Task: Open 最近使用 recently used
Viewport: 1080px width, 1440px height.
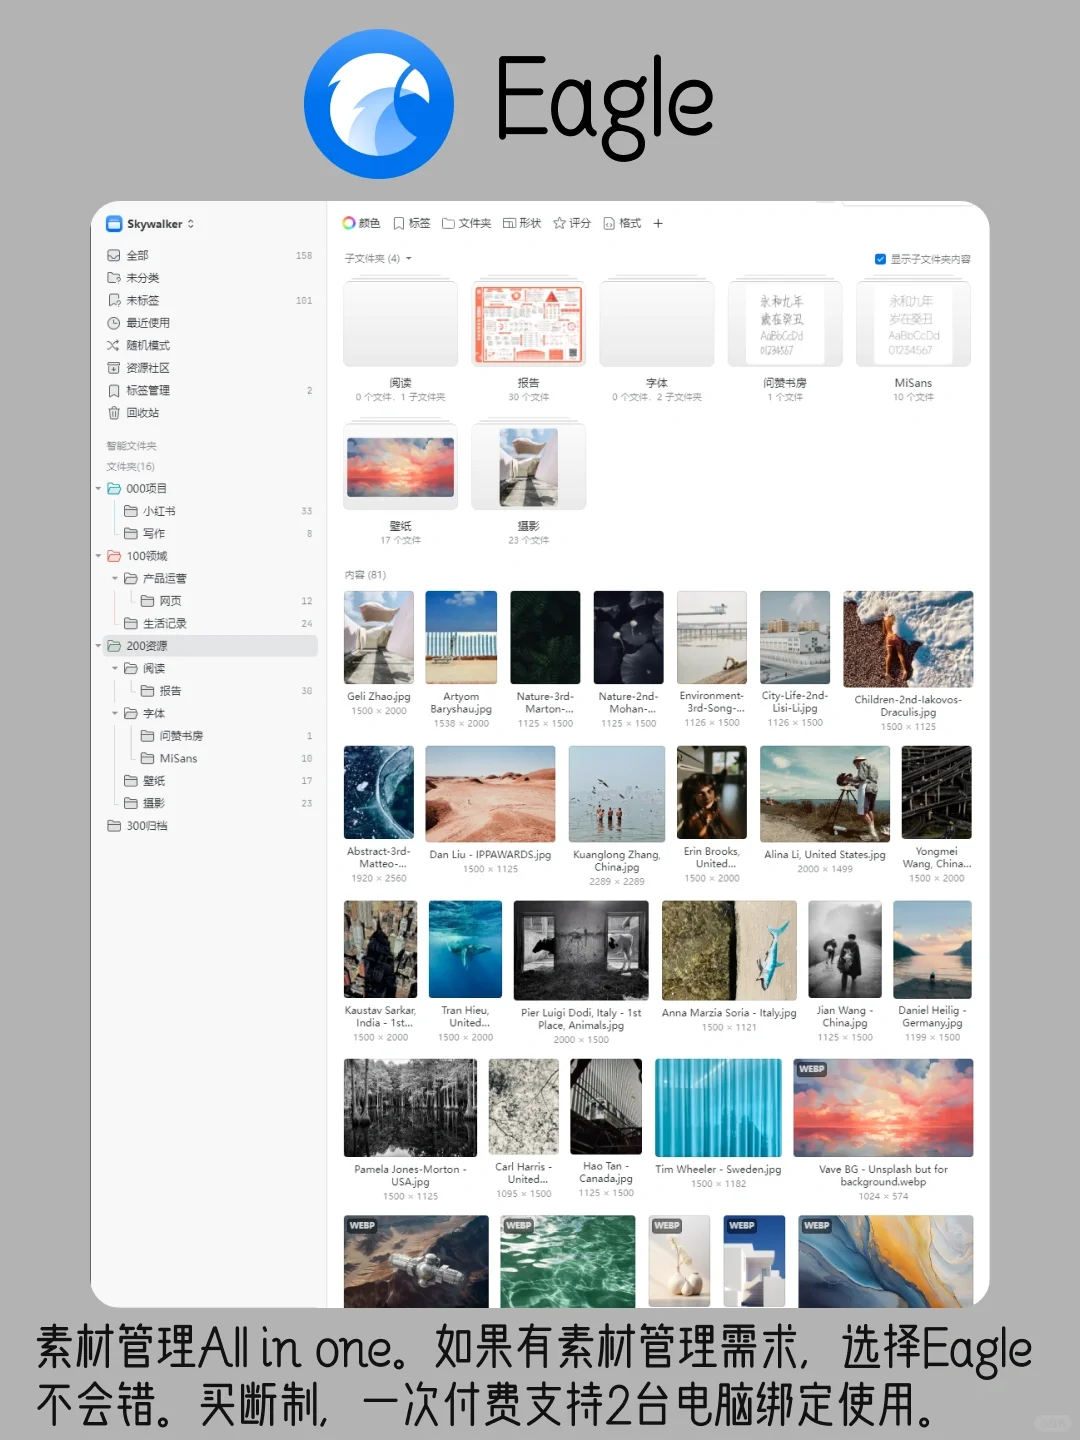Action: [208, 323]
